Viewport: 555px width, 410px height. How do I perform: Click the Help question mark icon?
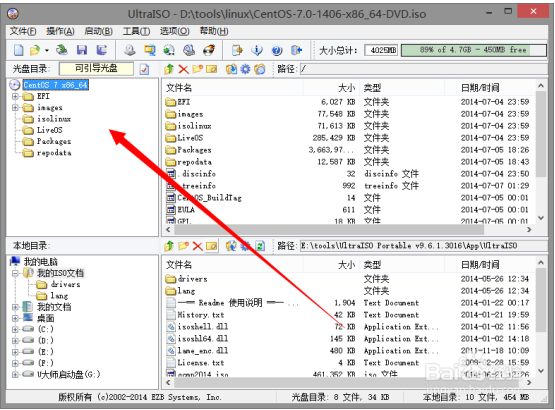click(277, 50)
